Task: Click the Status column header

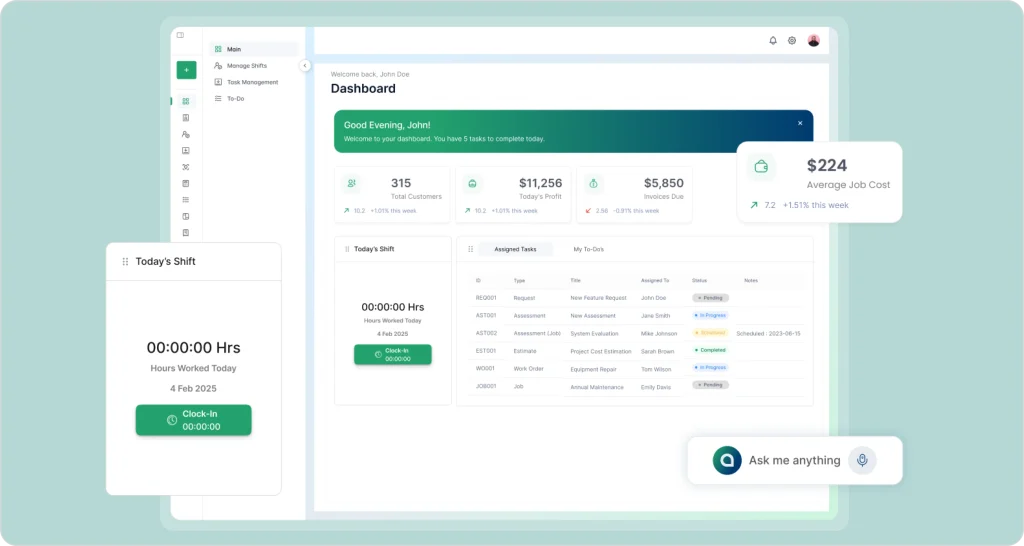Action: [699, 280]
